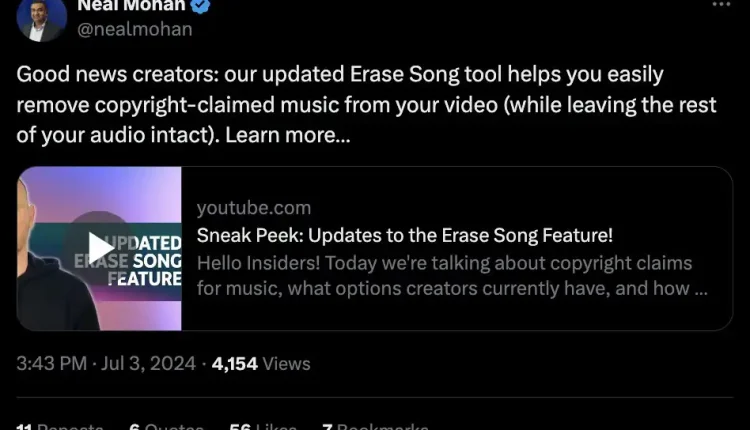The image size is (750, 430).
Task: Click the Updated Erase Song Feature thumbnail text
Action: 128,261
